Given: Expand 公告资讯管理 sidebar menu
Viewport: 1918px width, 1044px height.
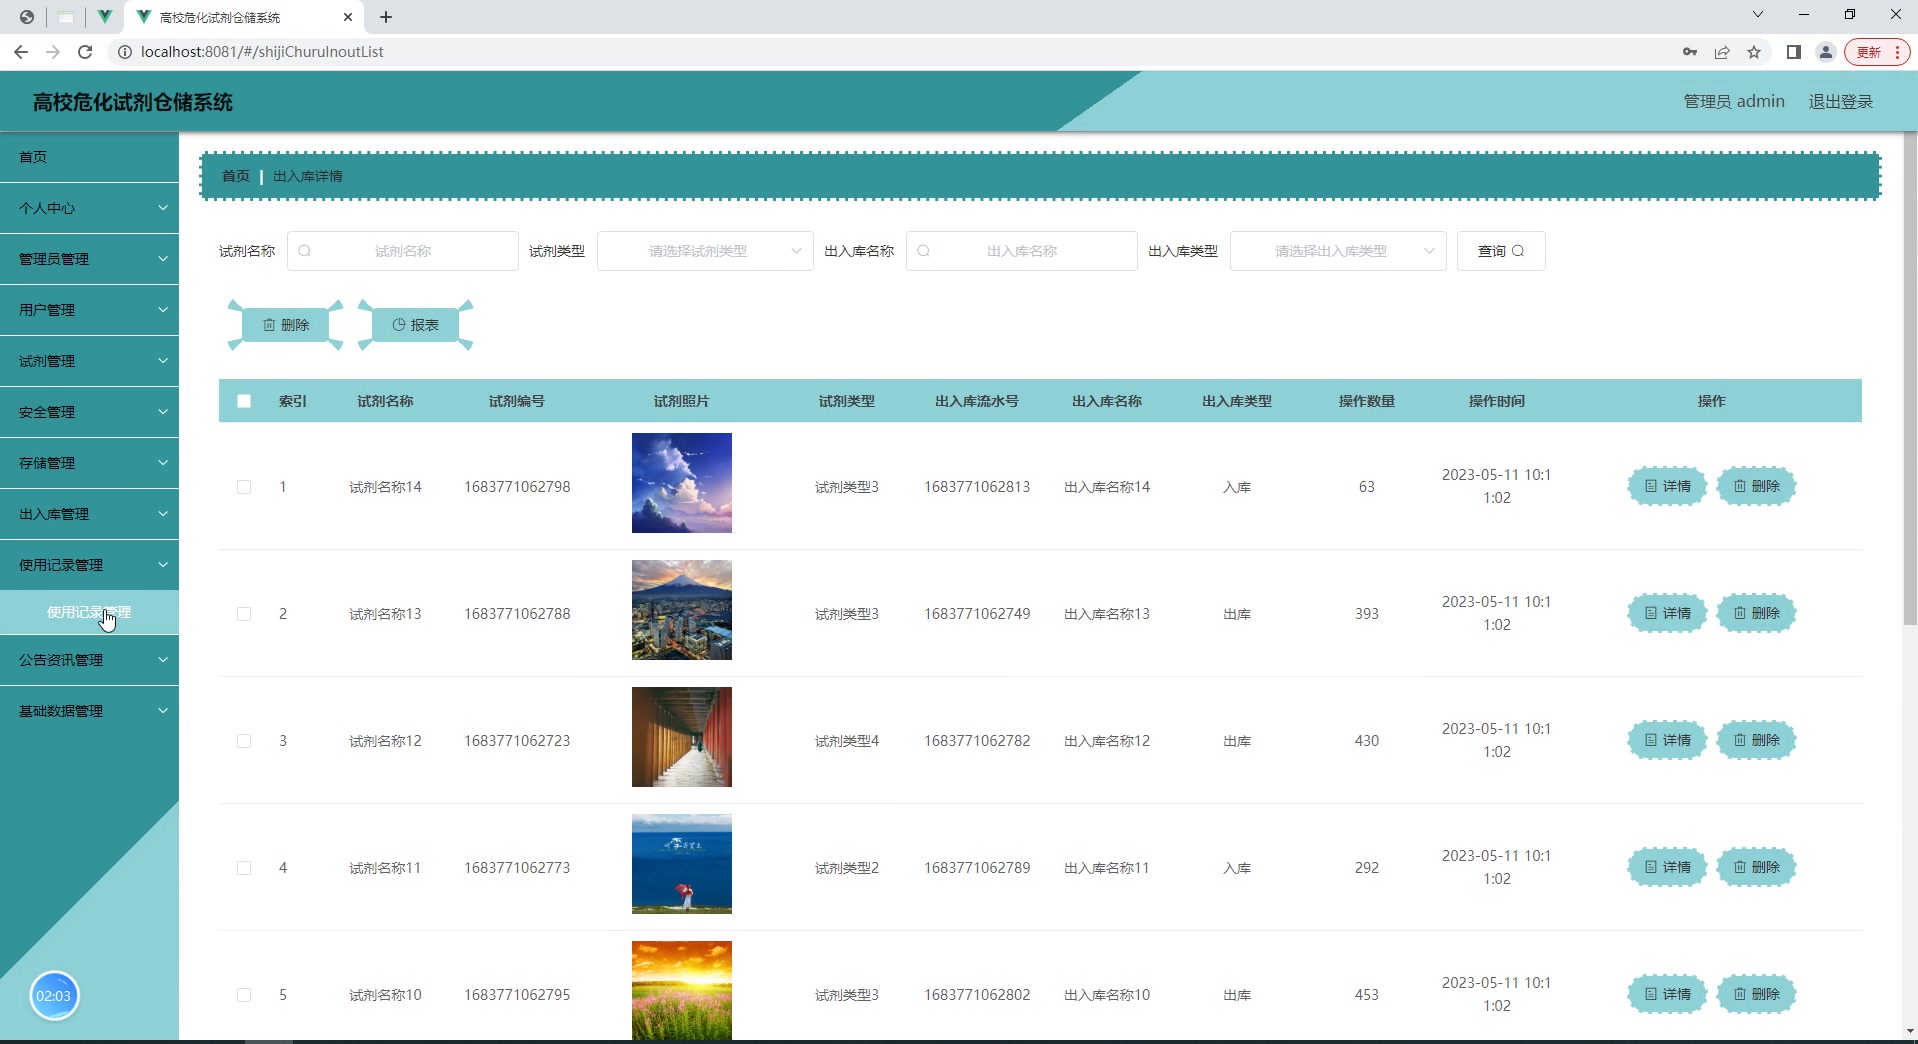Looking at the screenshot, I should tap(89, 660).
